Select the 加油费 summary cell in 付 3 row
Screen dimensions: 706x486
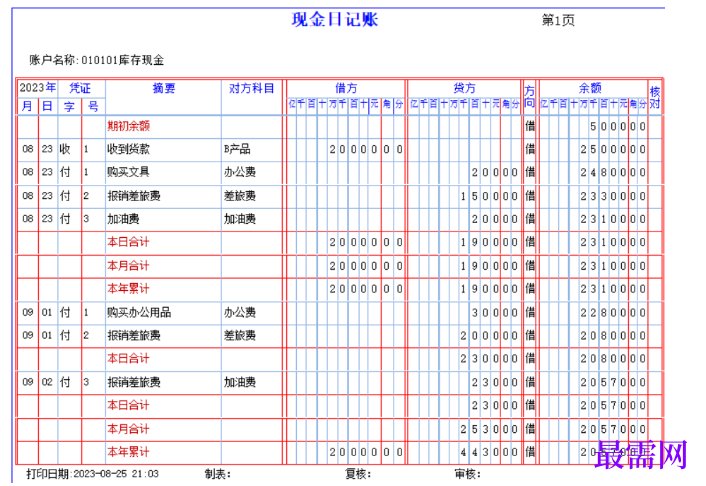pyautogui.click(x=123, y=219)
